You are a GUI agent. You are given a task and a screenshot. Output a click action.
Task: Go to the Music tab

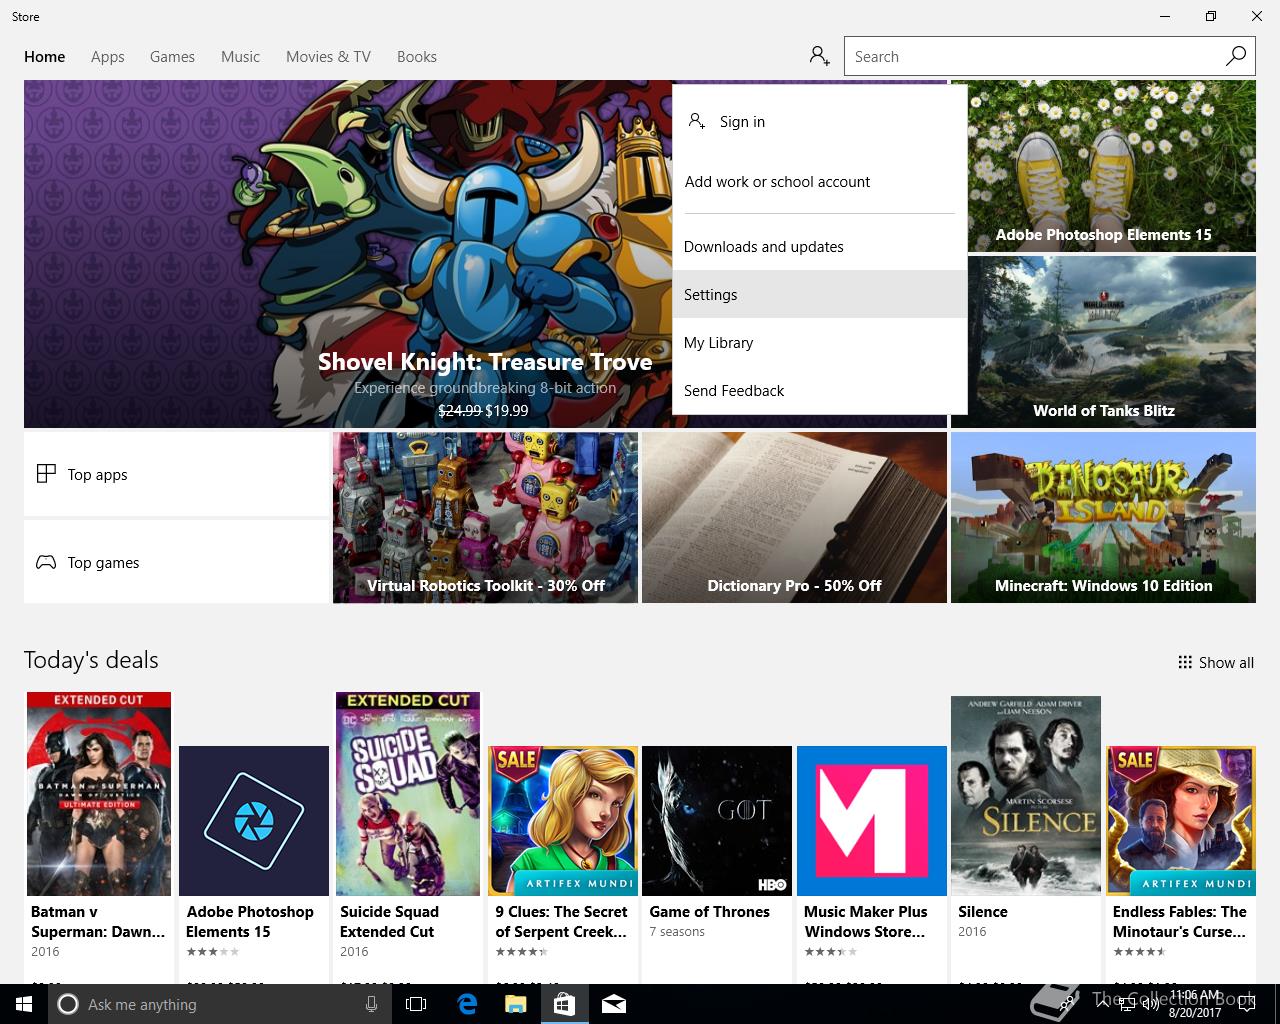(240, 56)
